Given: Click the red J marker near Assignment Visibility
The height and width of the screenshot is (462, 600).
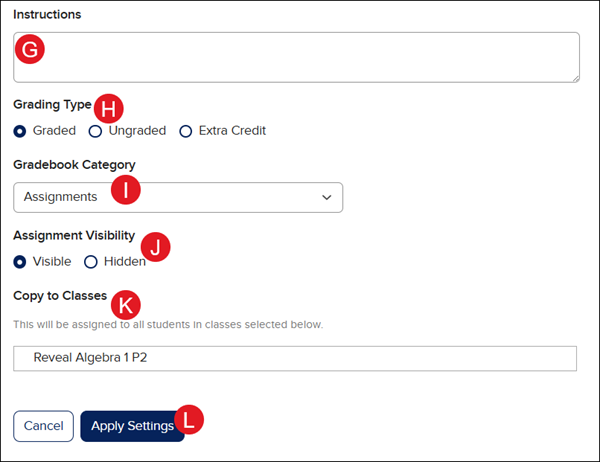Looking at the screenshot, I should [x=155, y=246].
